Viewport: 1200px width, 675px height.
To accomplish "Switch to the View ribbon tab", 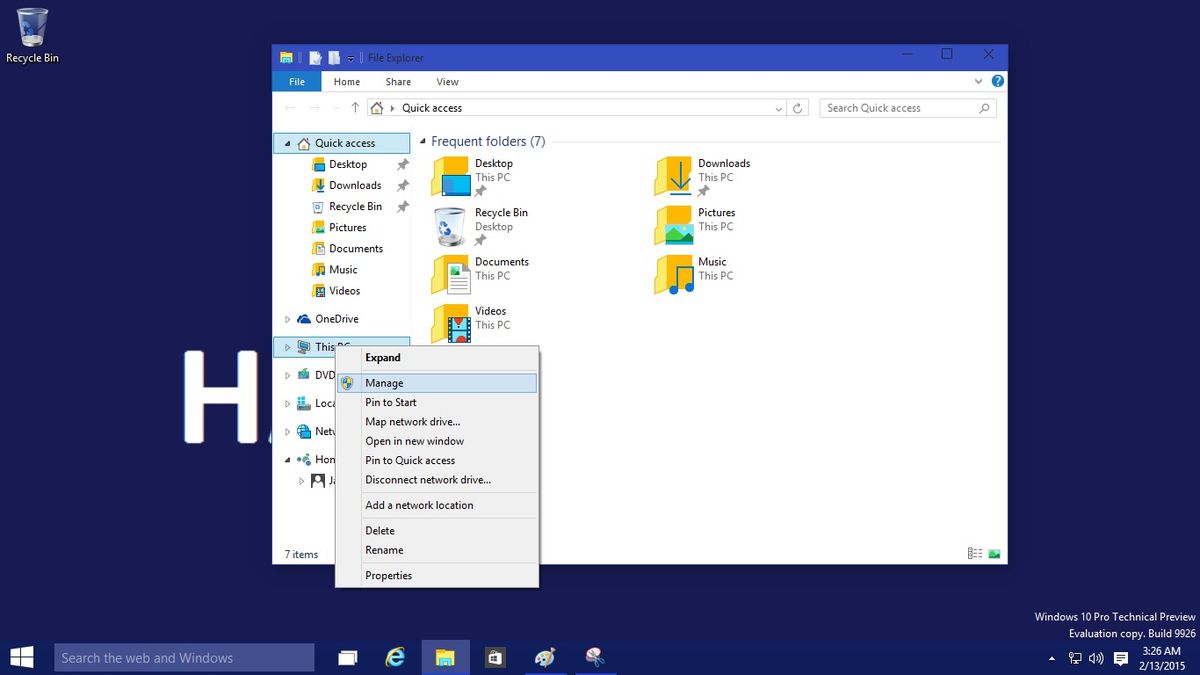I will (x=447, y=81).
